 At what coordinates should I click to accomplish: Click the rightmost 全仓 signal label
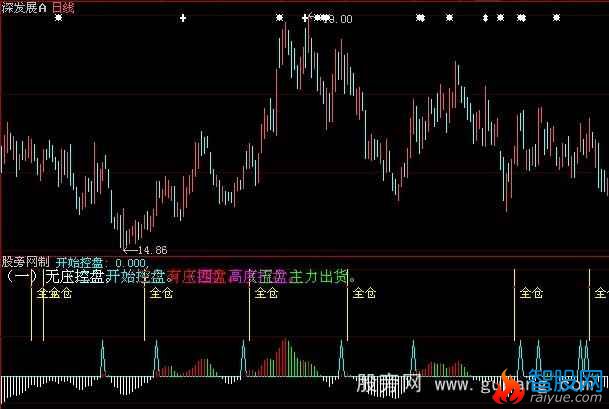click(x=601, y=294)
